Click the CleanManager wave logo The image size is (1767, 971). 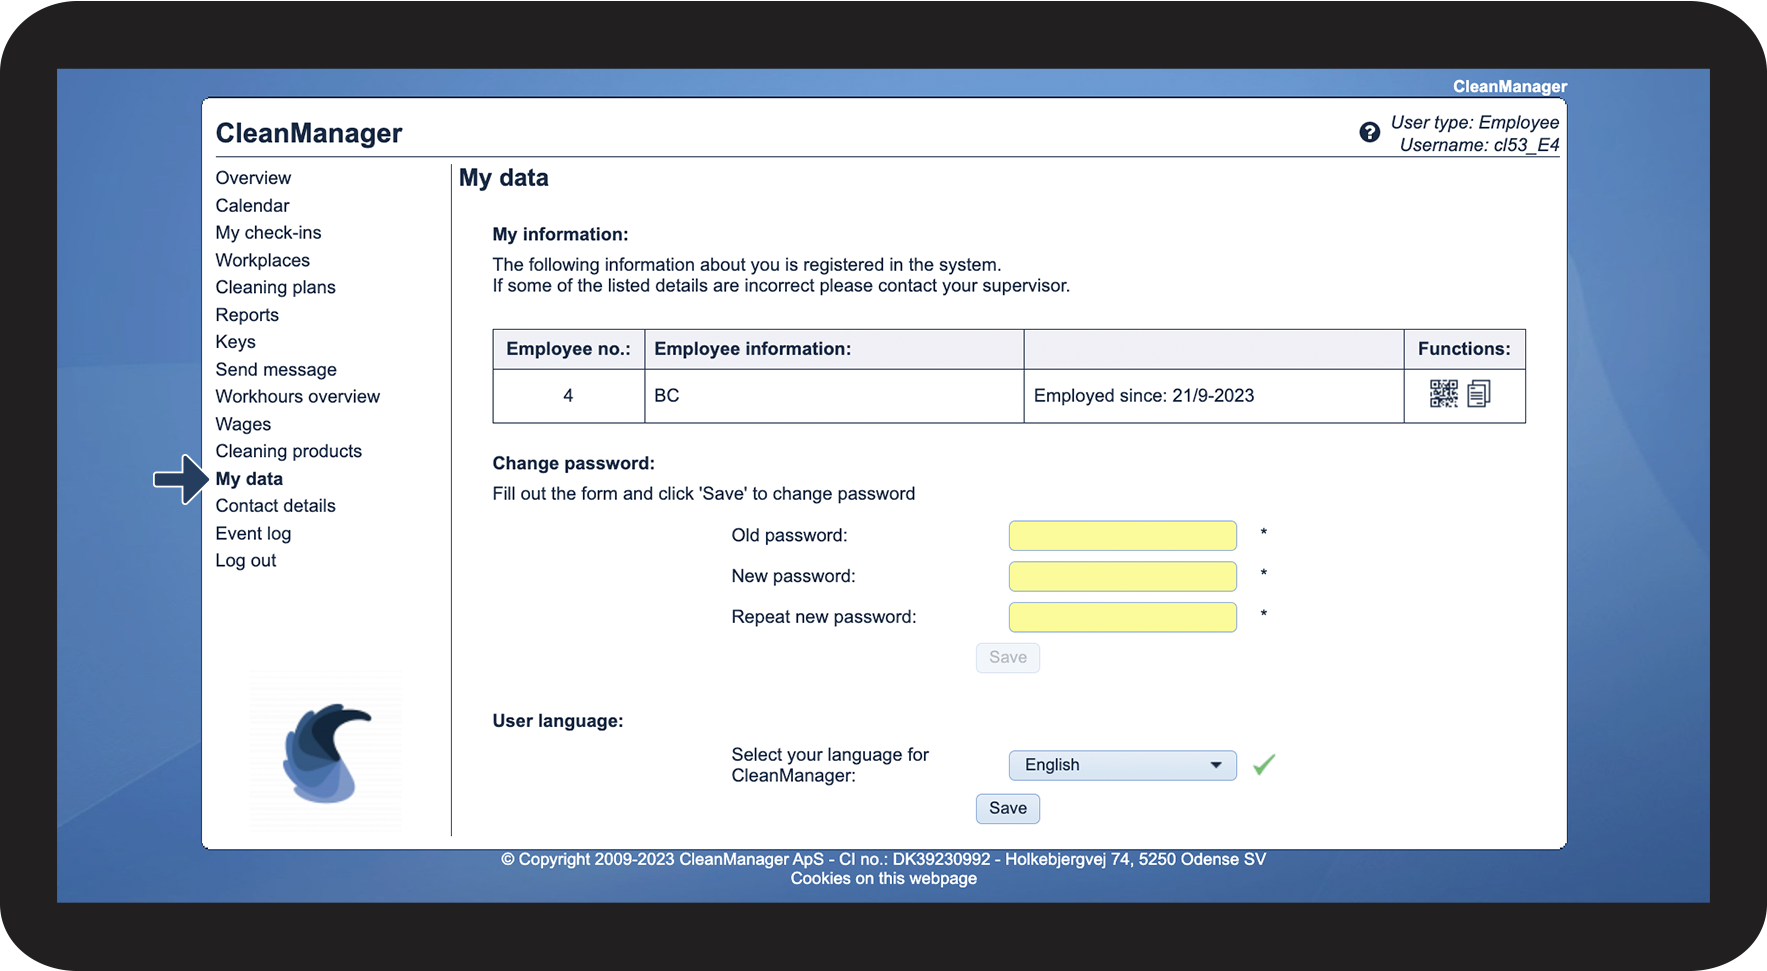[326, 753]
